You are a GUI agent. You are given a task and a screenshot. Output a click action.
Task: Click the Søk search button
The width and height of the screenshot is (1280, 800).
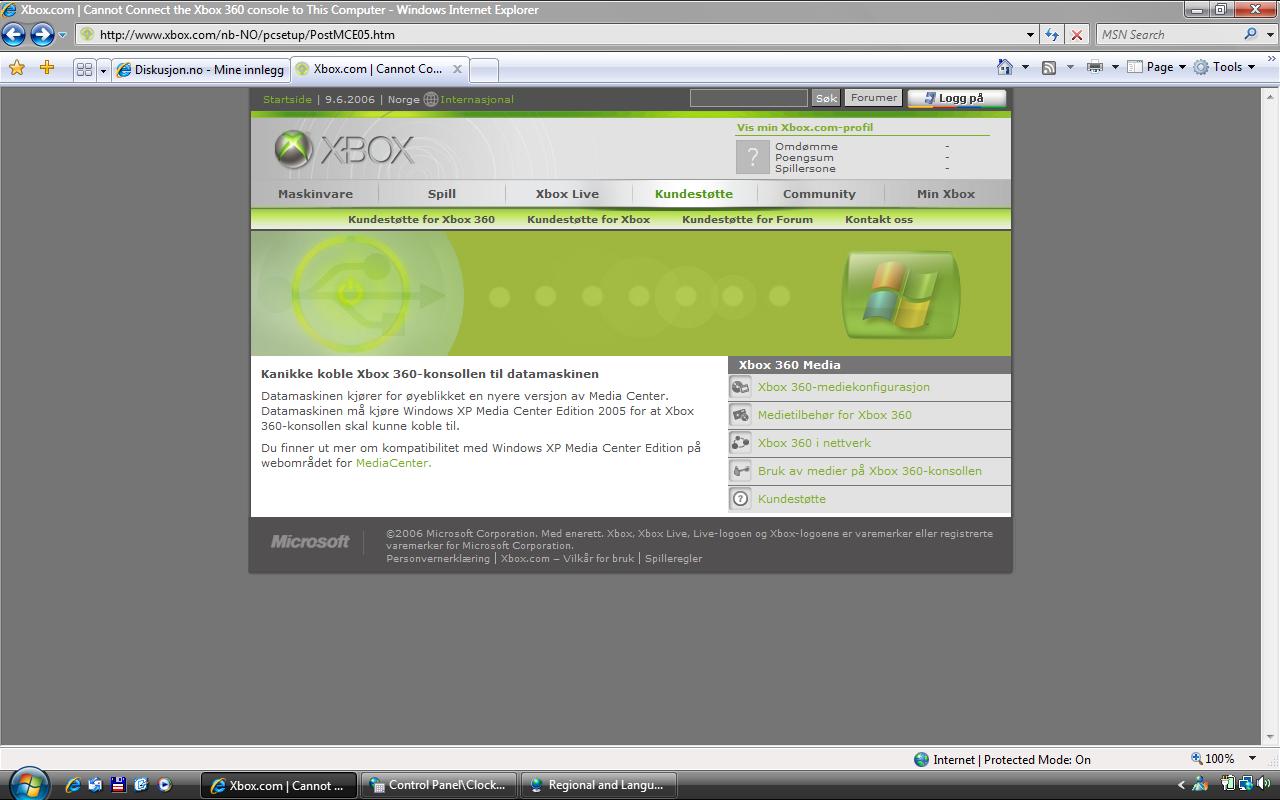826,98
